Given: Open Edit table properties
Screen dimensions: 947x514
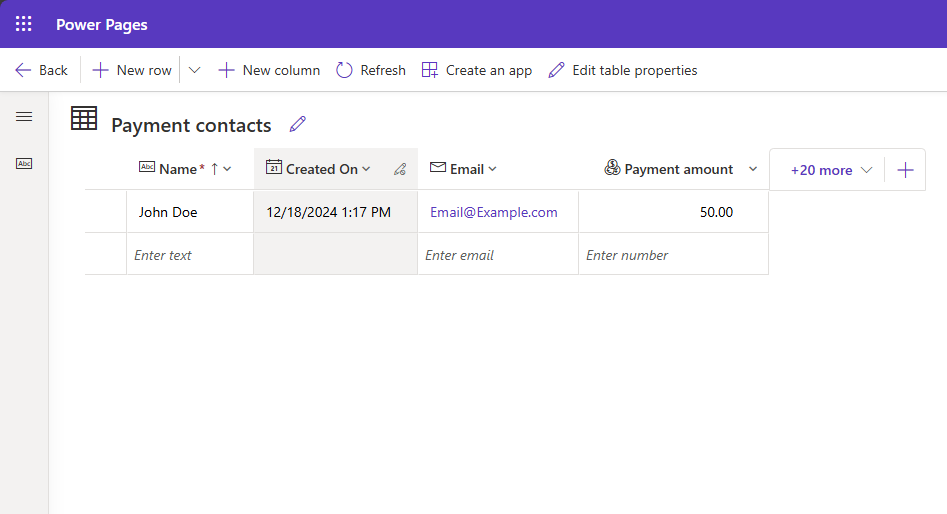Looking at the screenshot, I should pyautogui.click(x=623, y=70).
